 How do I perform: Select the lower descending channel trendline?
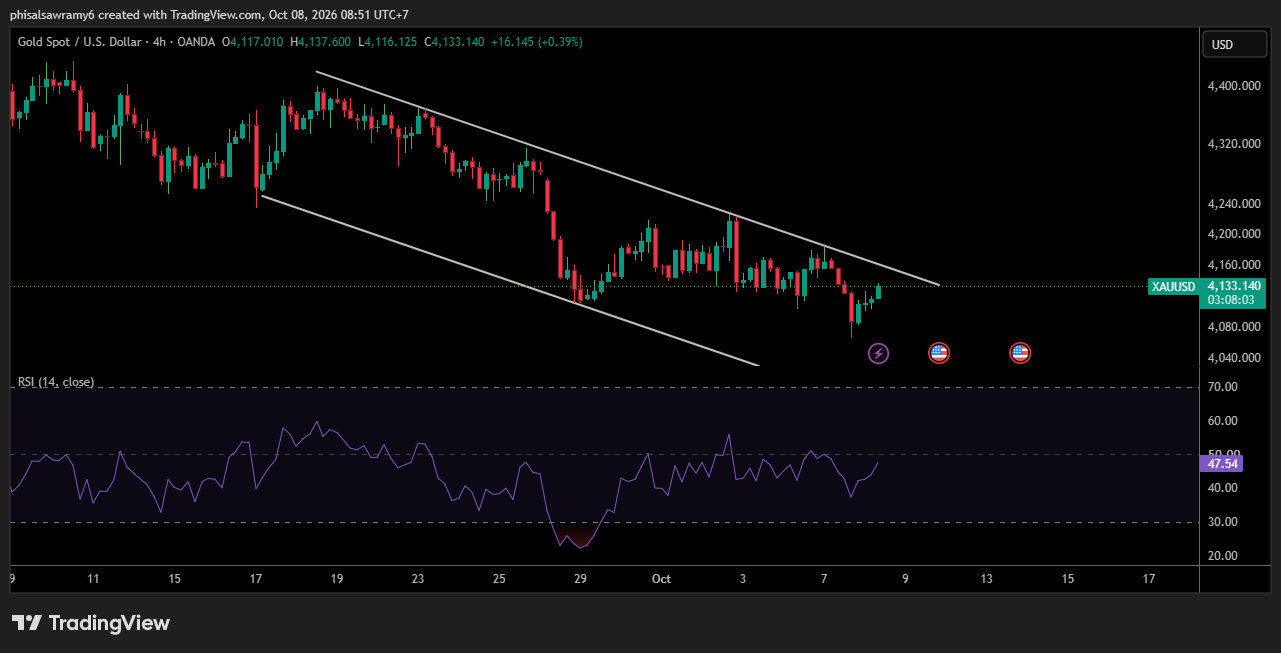click(x=510, y=280)
